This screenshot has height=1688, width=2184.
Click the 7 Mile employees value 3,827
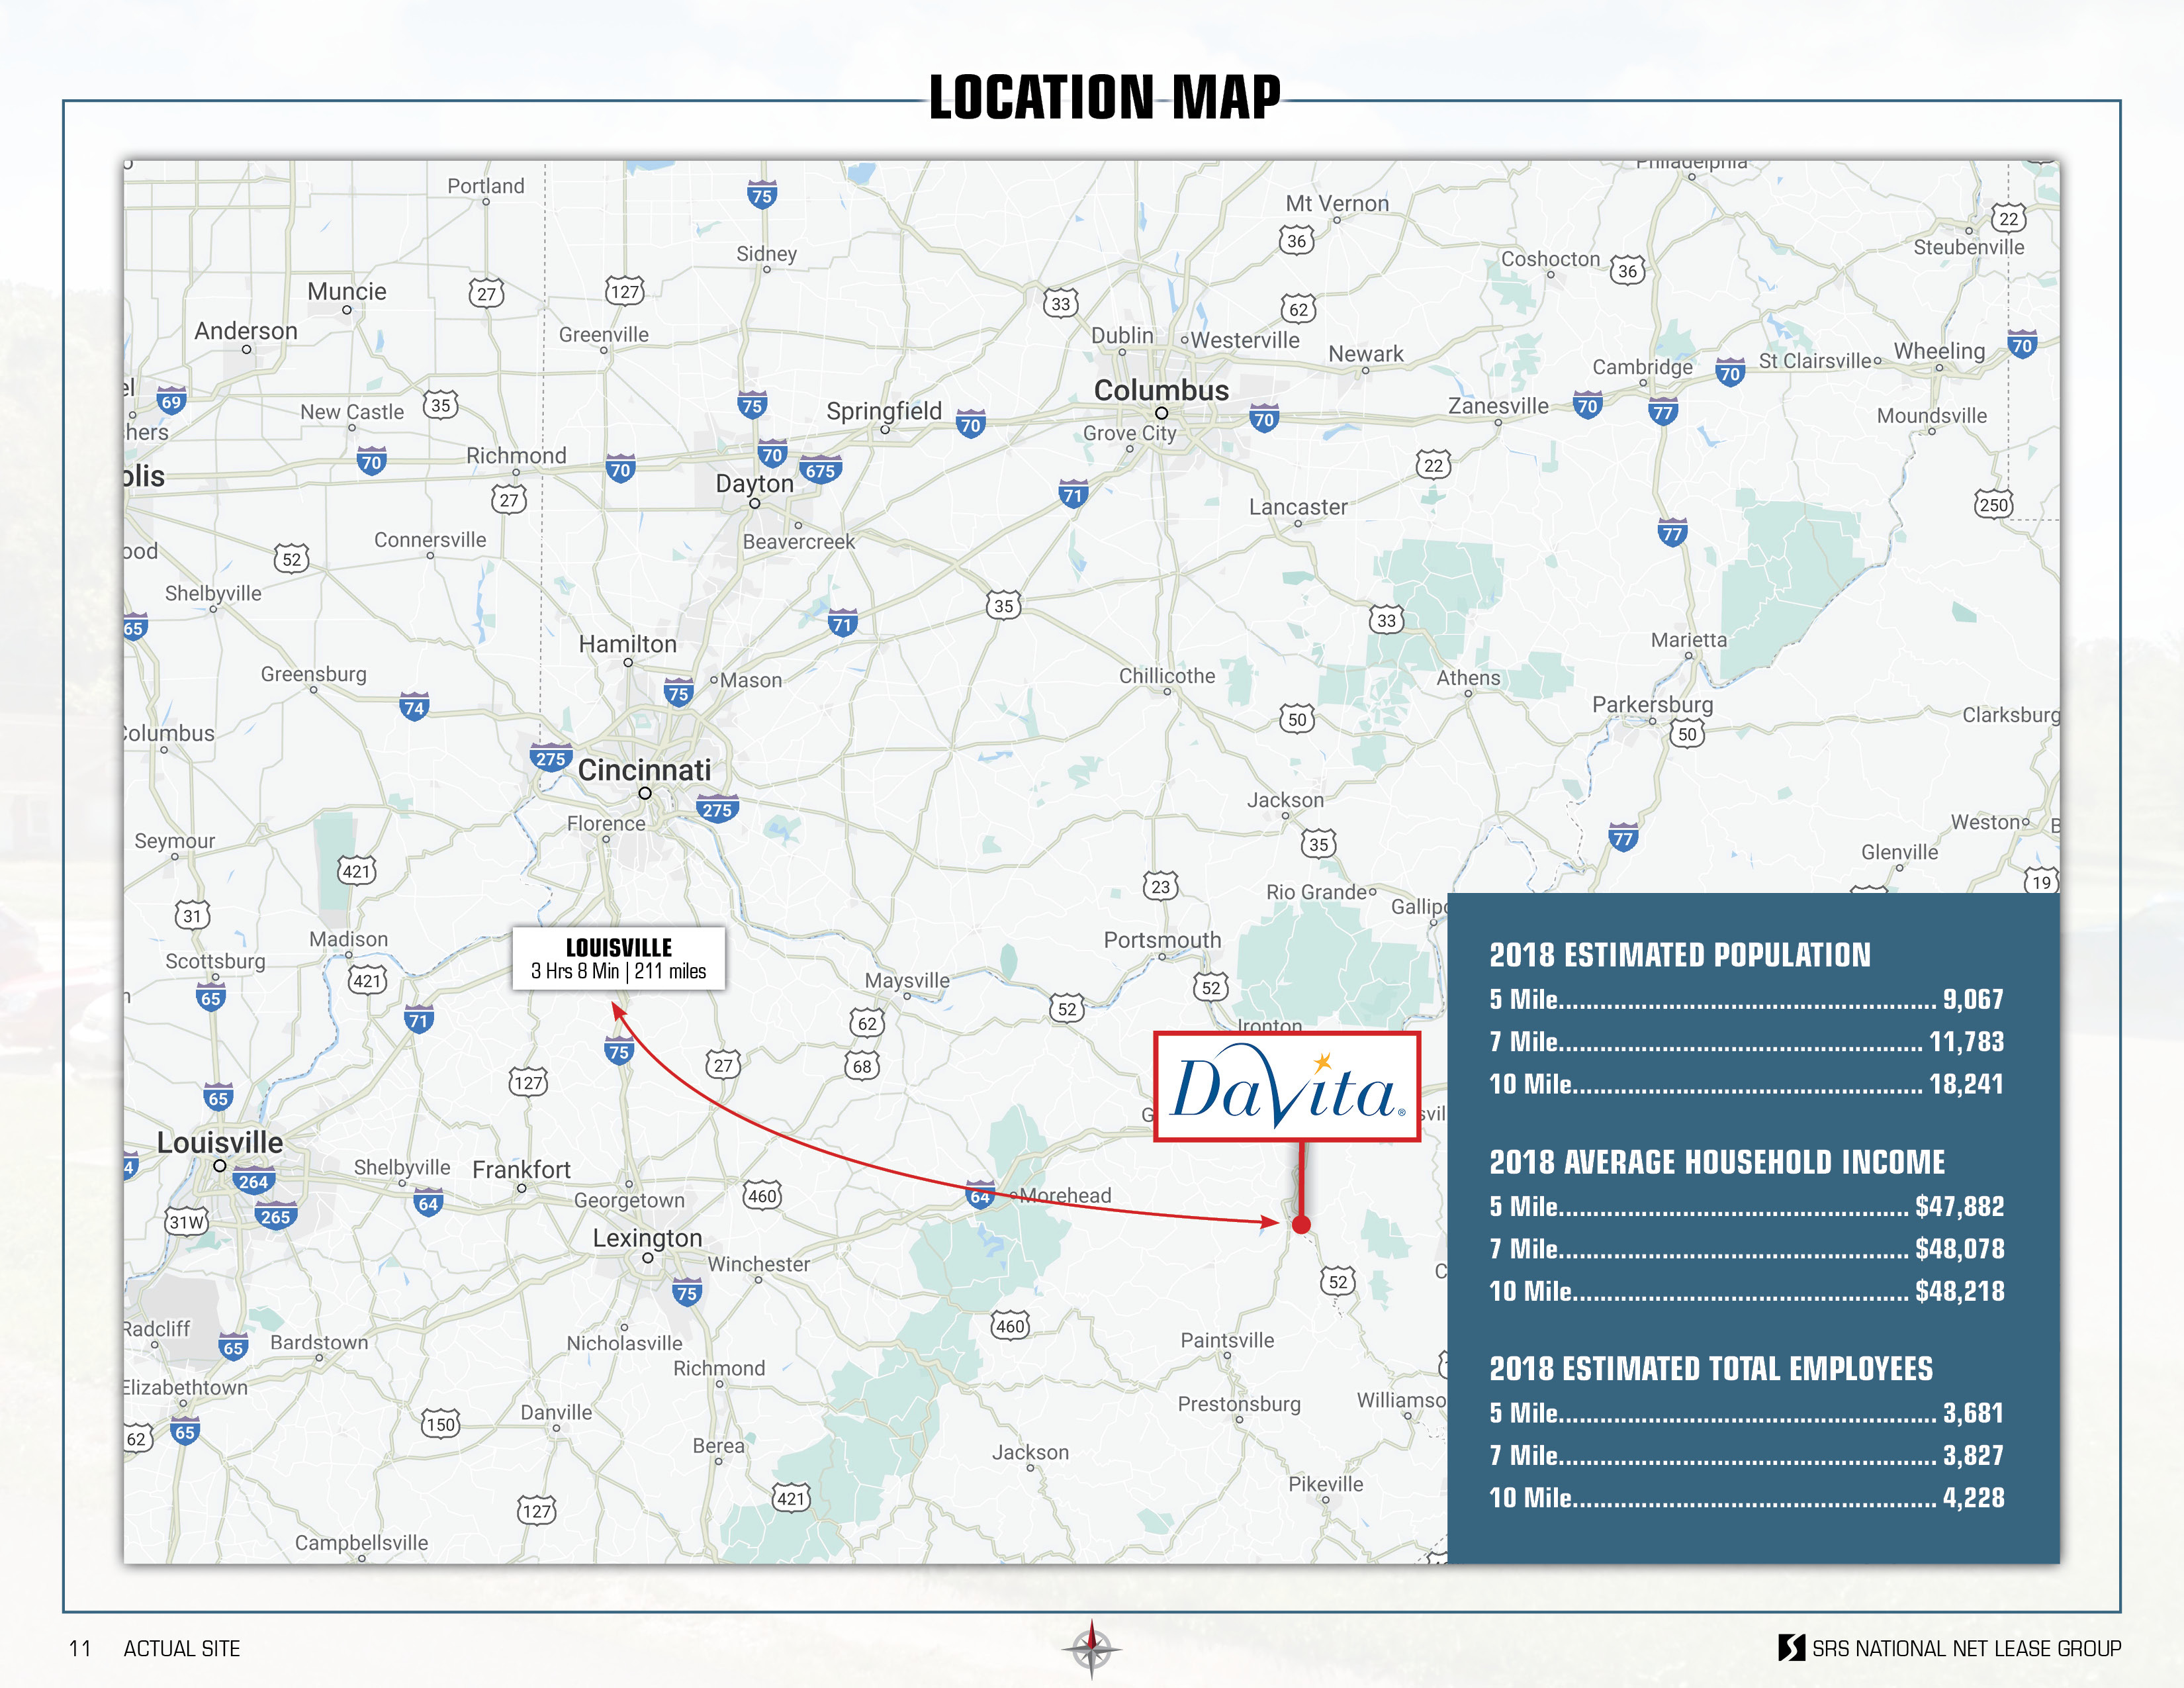point(1972,1455)
